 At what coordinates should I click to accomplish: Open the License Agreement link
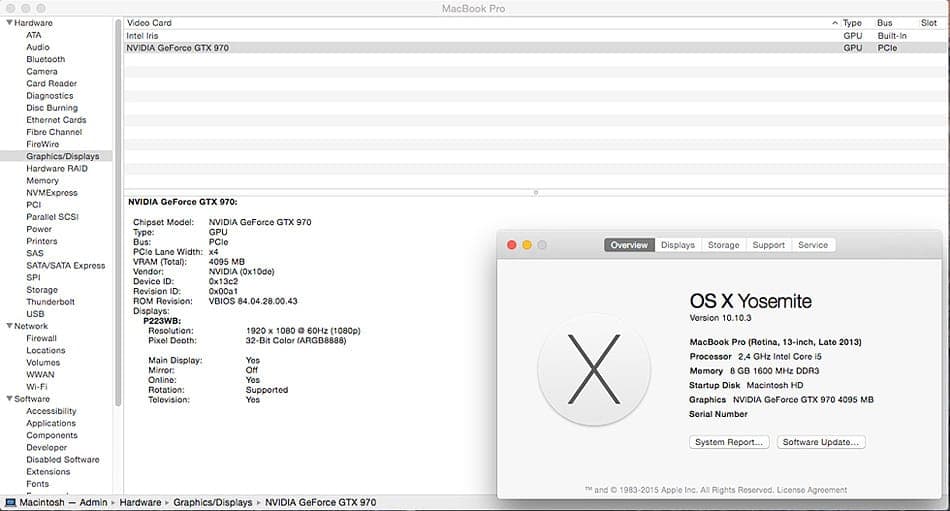[x=812, y=490]
